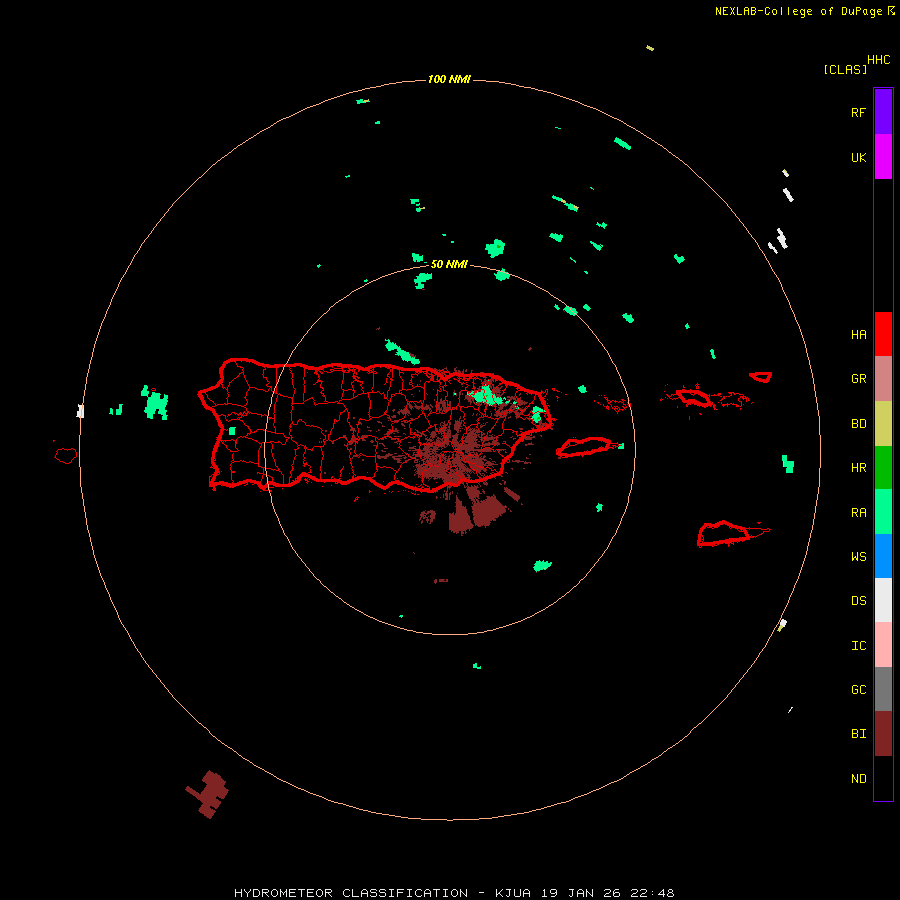Select the GC gray legend swatch
This screenshot has height=900, width=900.
pyautogui.click(x=883, y=689)
